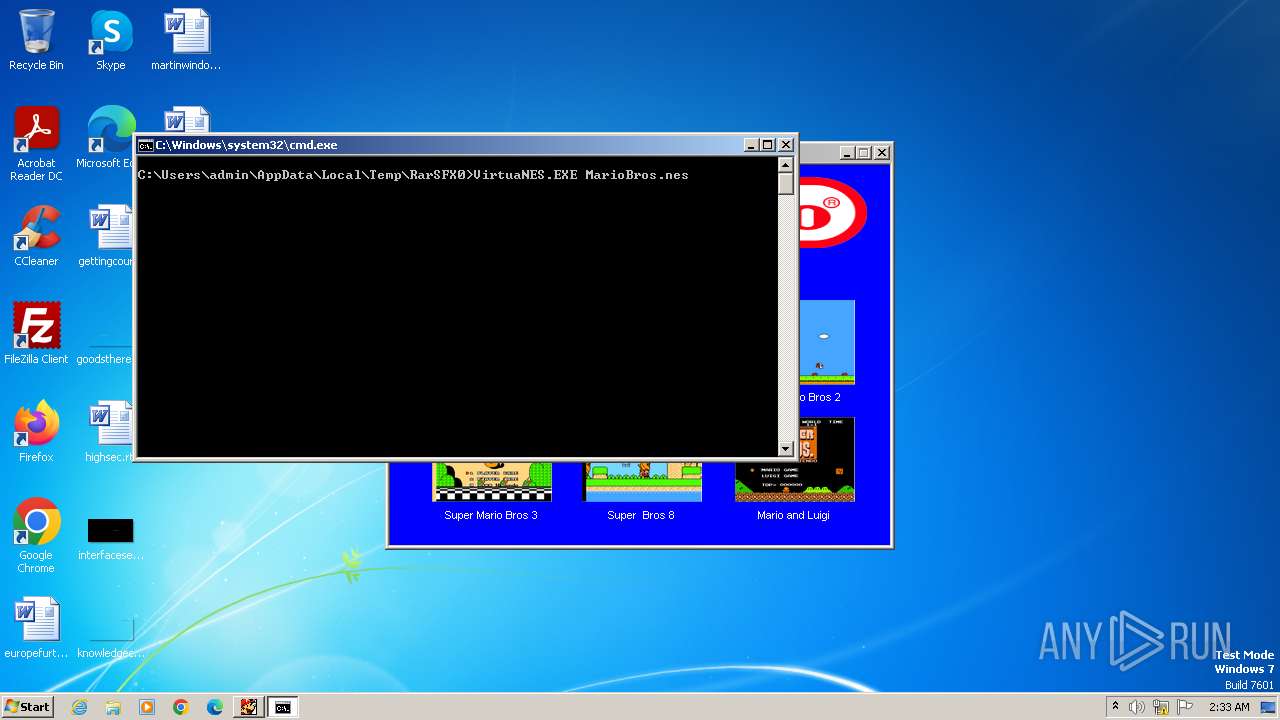
Task: Open the gettingcou... Word document
Action: point(108,236)
